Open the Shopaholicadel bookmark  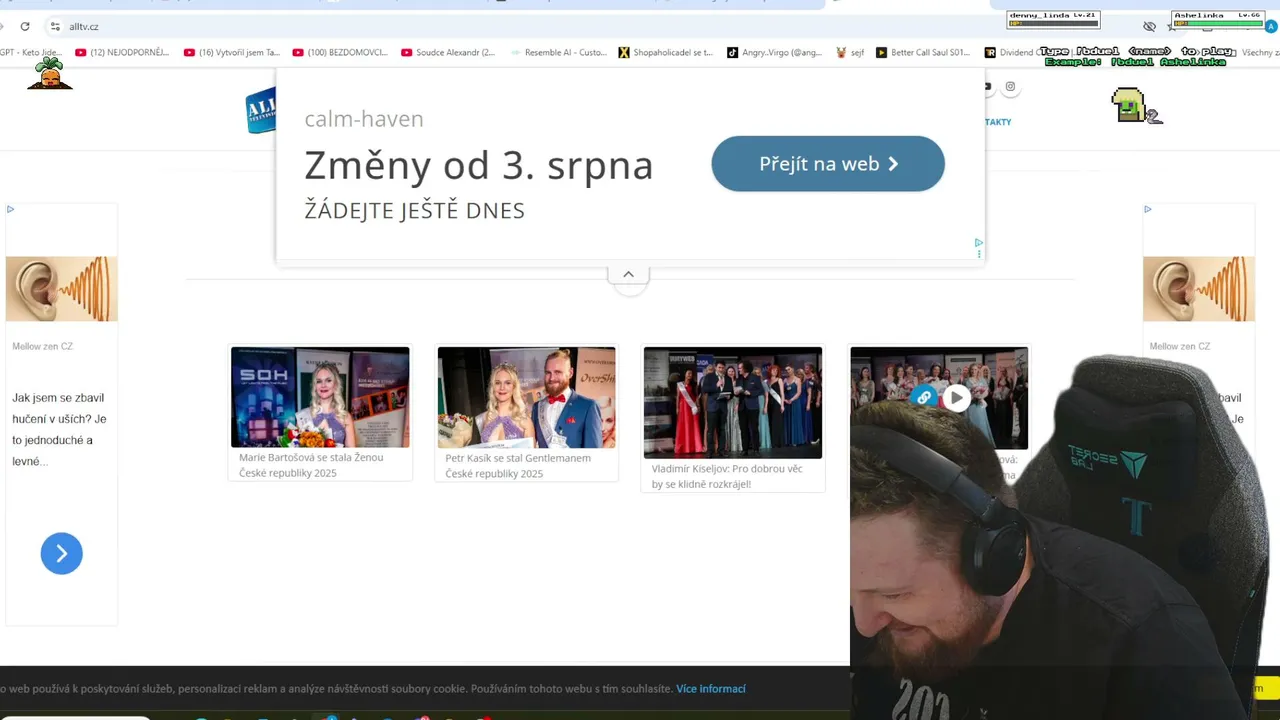click(665, 52)
